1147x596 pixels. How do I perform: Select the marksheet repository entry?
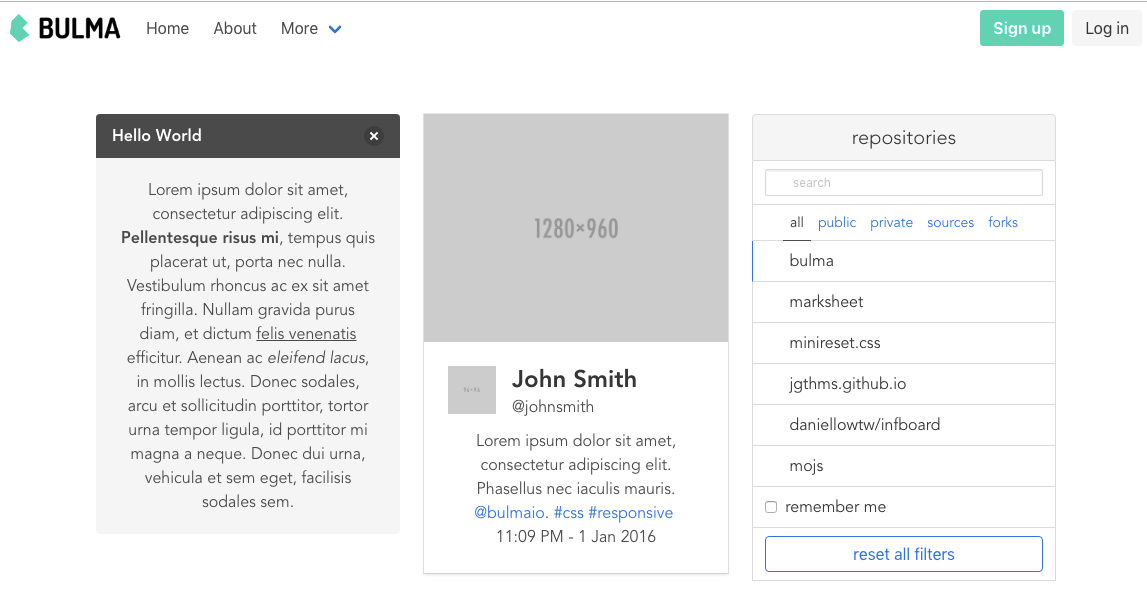pos(826,302)
